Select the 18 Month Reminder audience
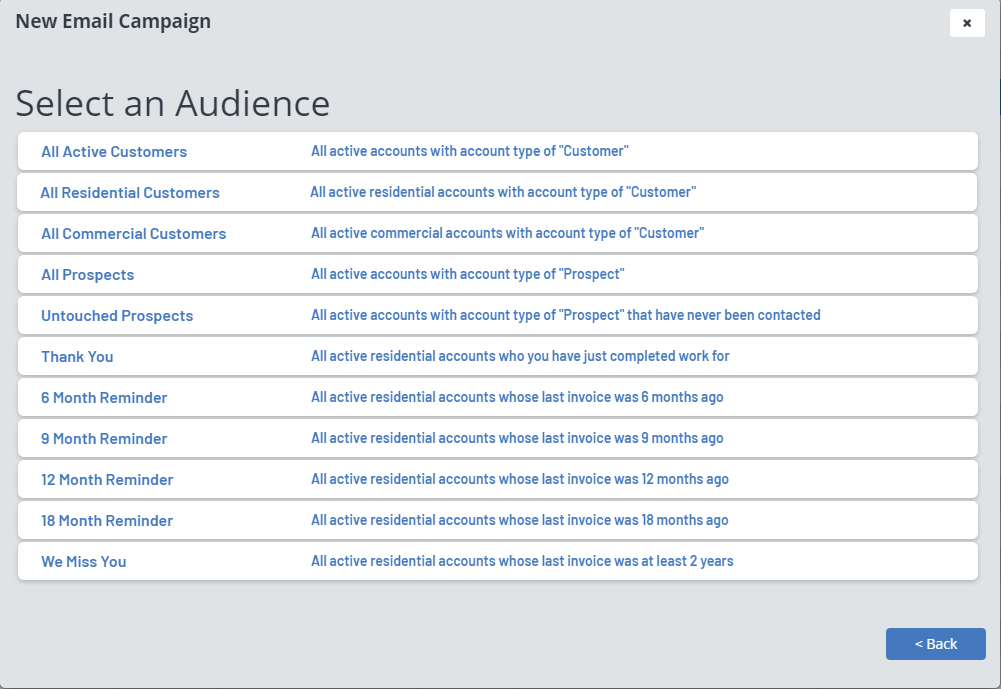The width and height of the screenshot is (1001, 689). click(x=107, y=521)
